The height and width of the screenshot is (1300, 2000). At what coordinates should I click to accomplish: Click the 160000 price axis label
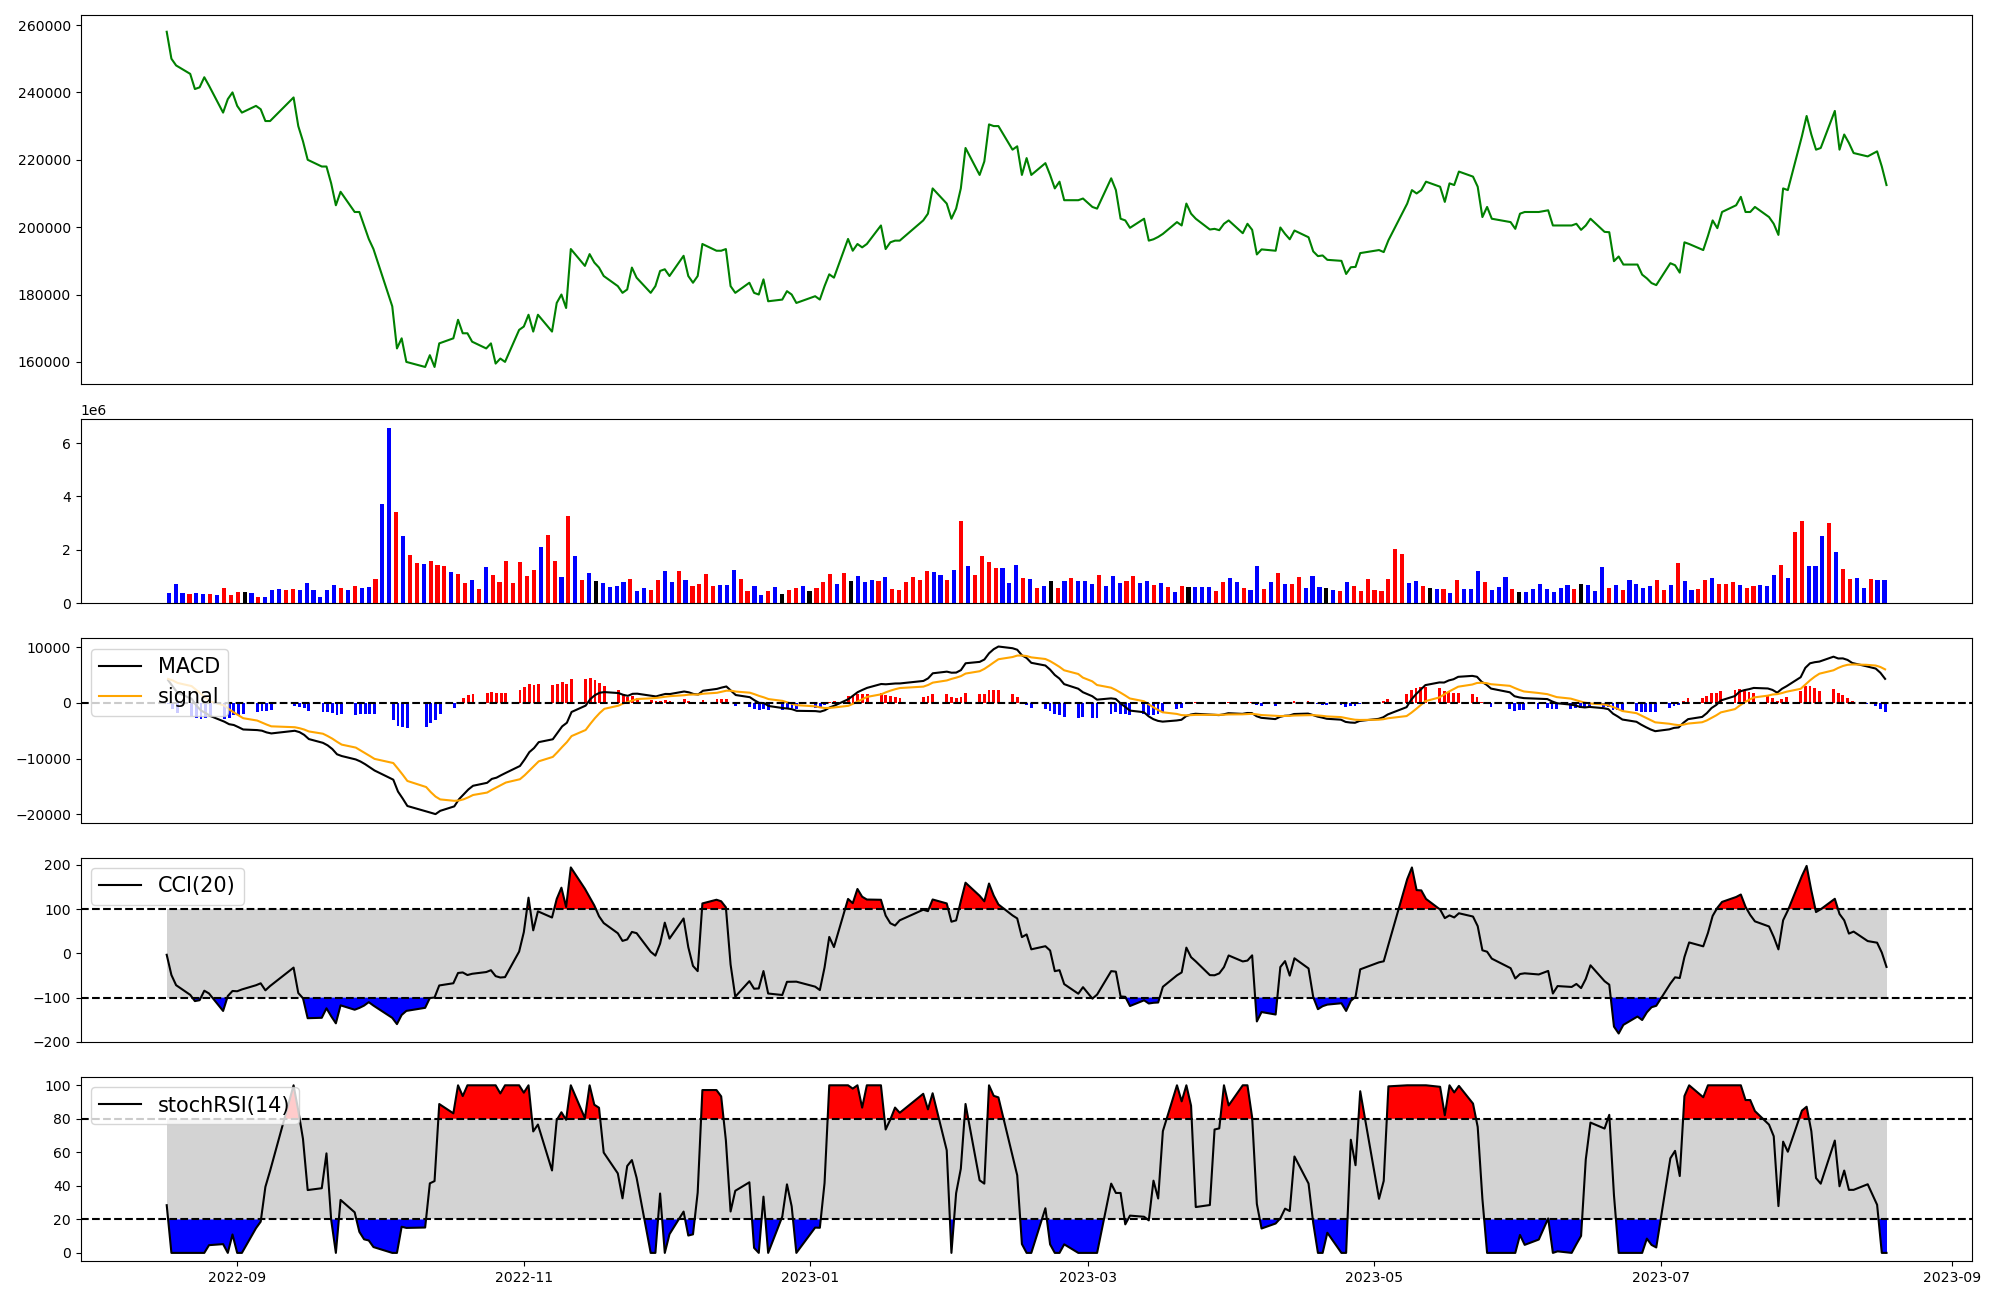(44, 363)
